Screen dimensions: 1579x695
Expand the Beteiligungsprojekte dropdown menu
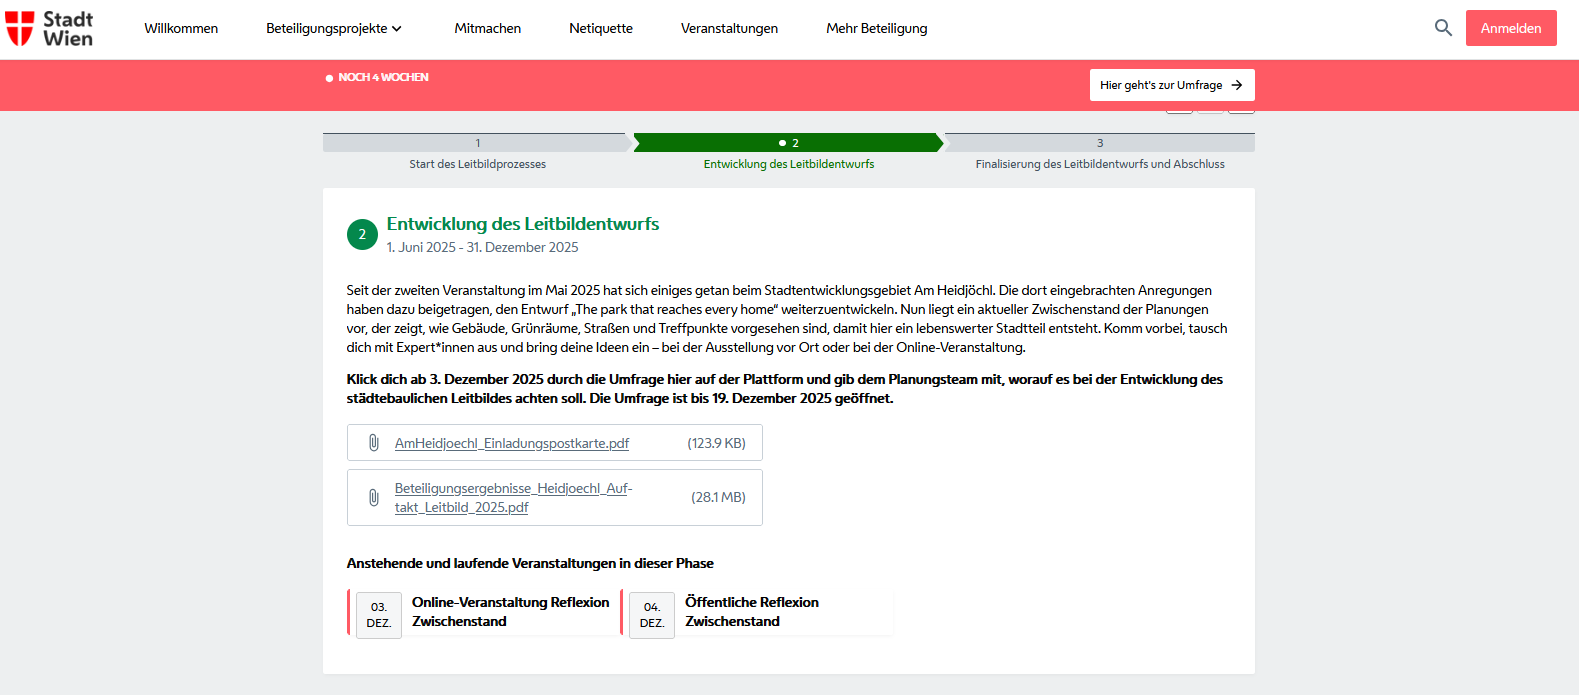tap(334, 28)
